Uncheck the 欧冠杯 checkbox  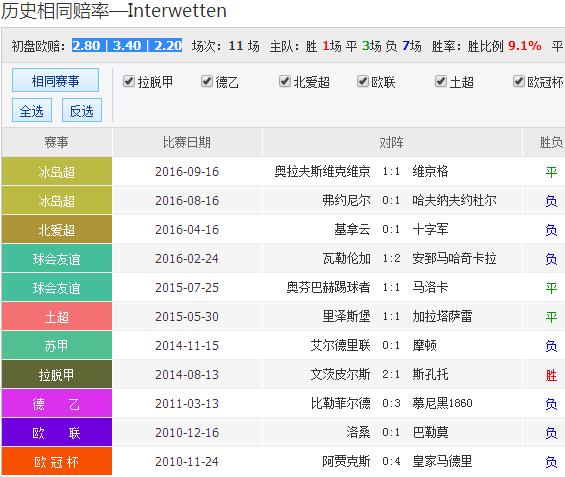519,81
